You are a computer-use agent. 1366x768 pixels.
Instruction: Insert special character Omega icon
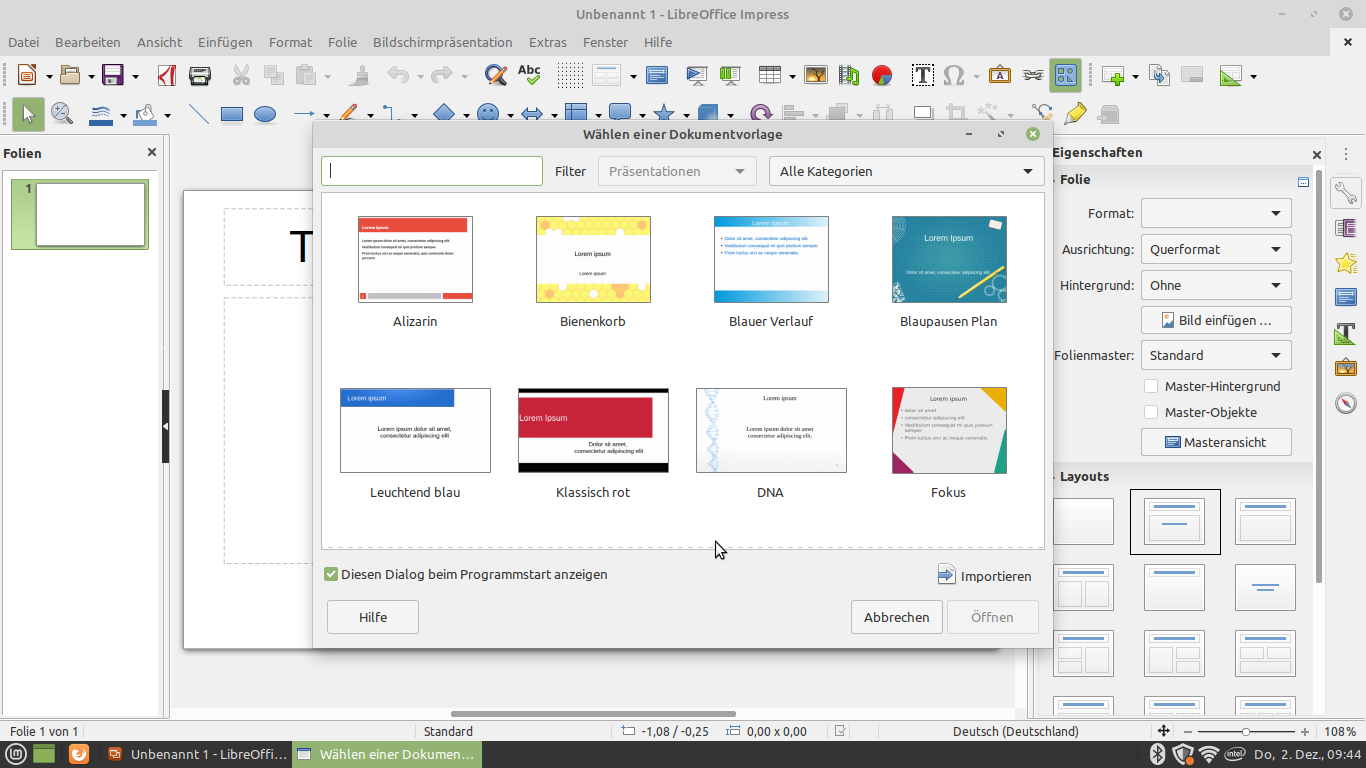click(x=954, y=75)
